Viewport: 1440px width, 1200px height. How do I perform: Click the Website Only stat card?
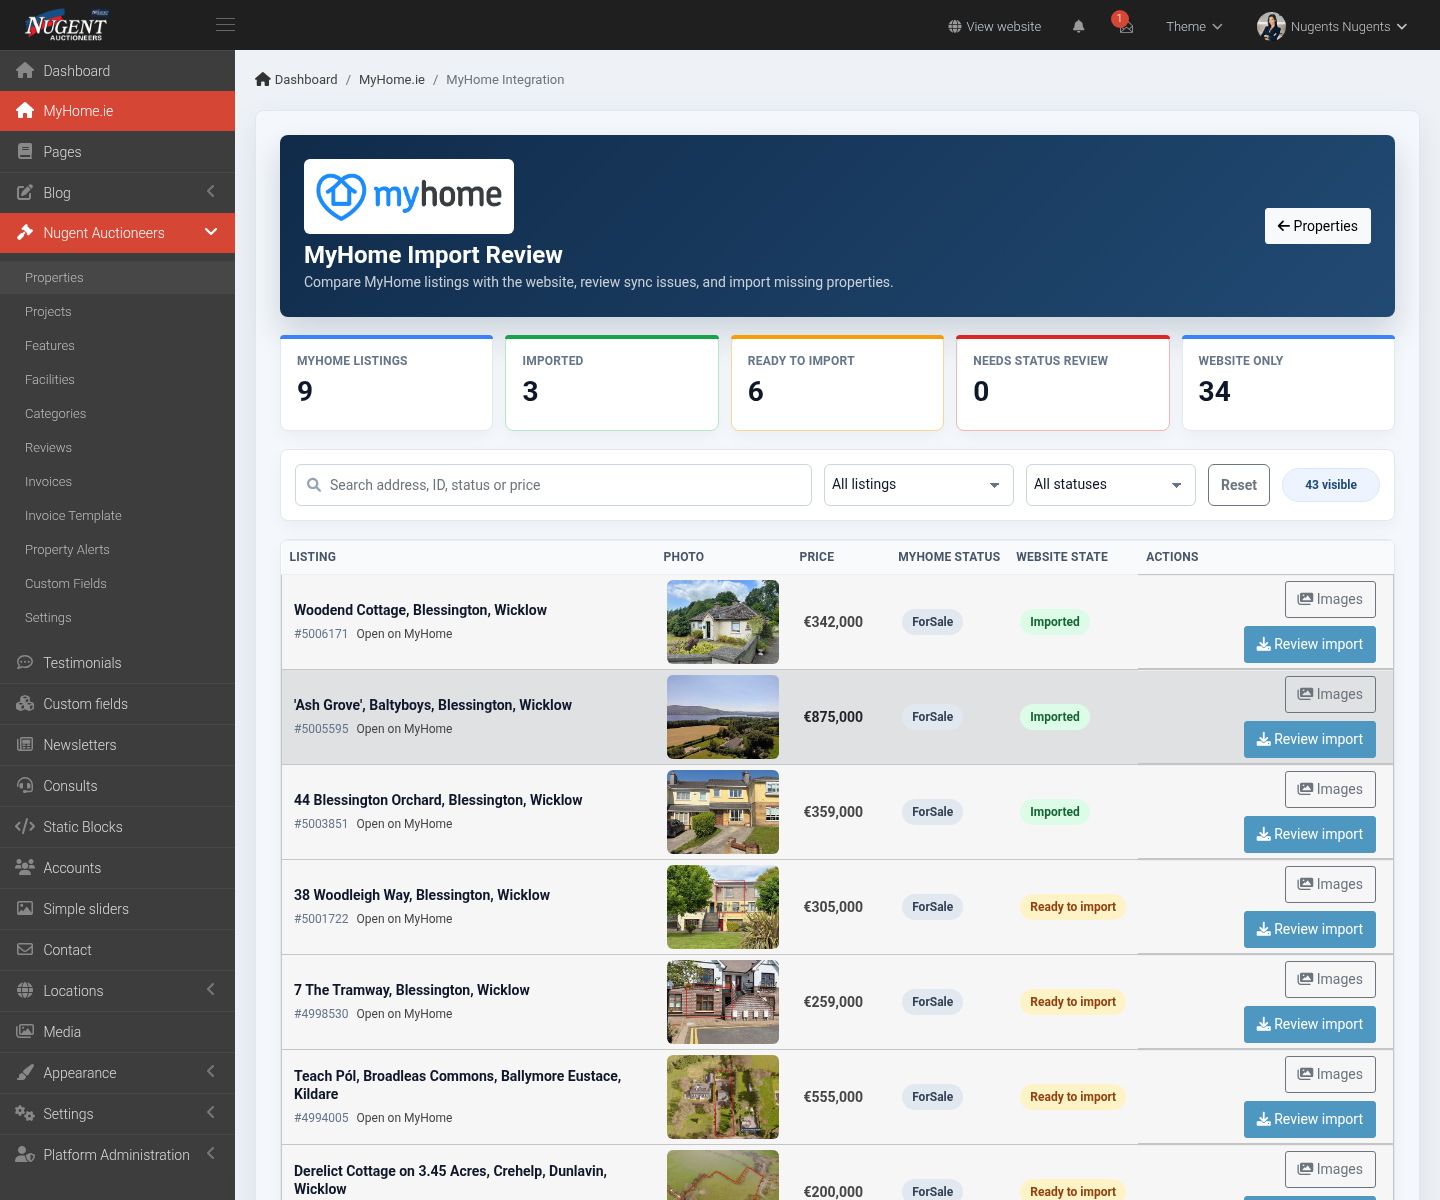1288,383
